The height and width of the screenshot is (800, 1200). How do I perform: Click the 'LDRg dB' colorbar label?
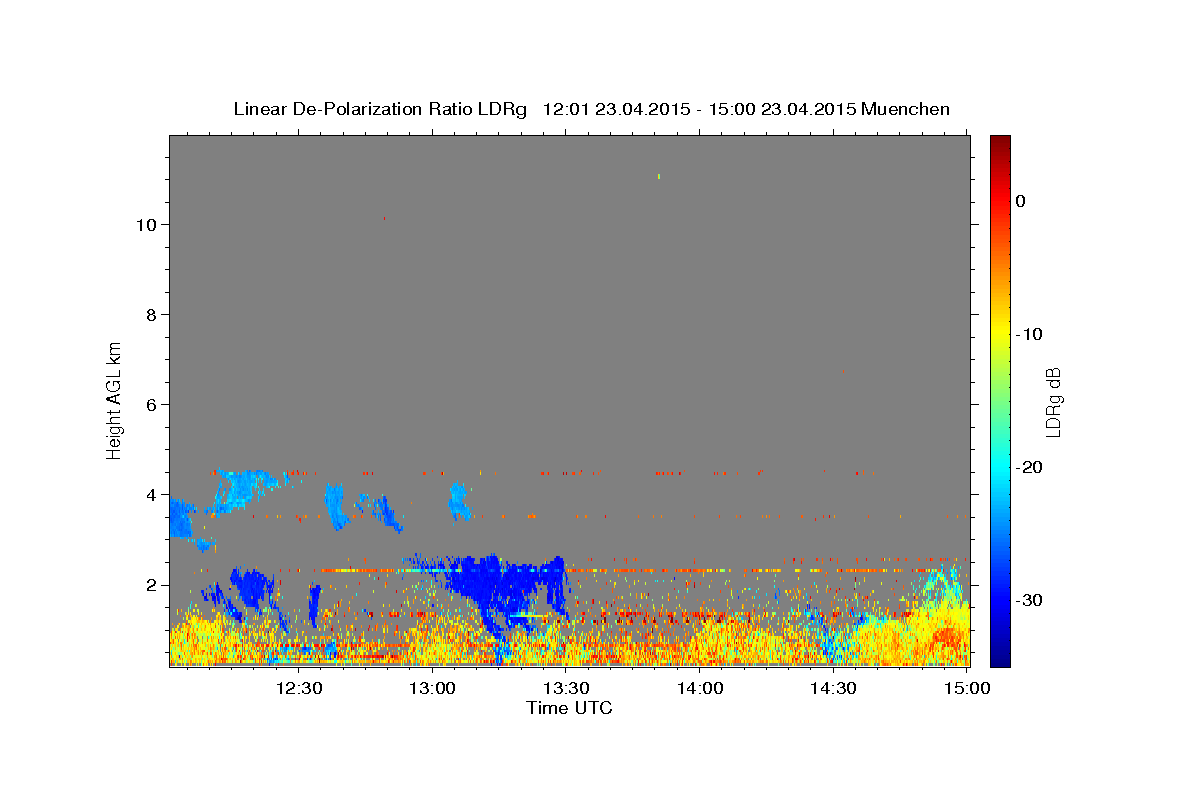[1053, 402]
